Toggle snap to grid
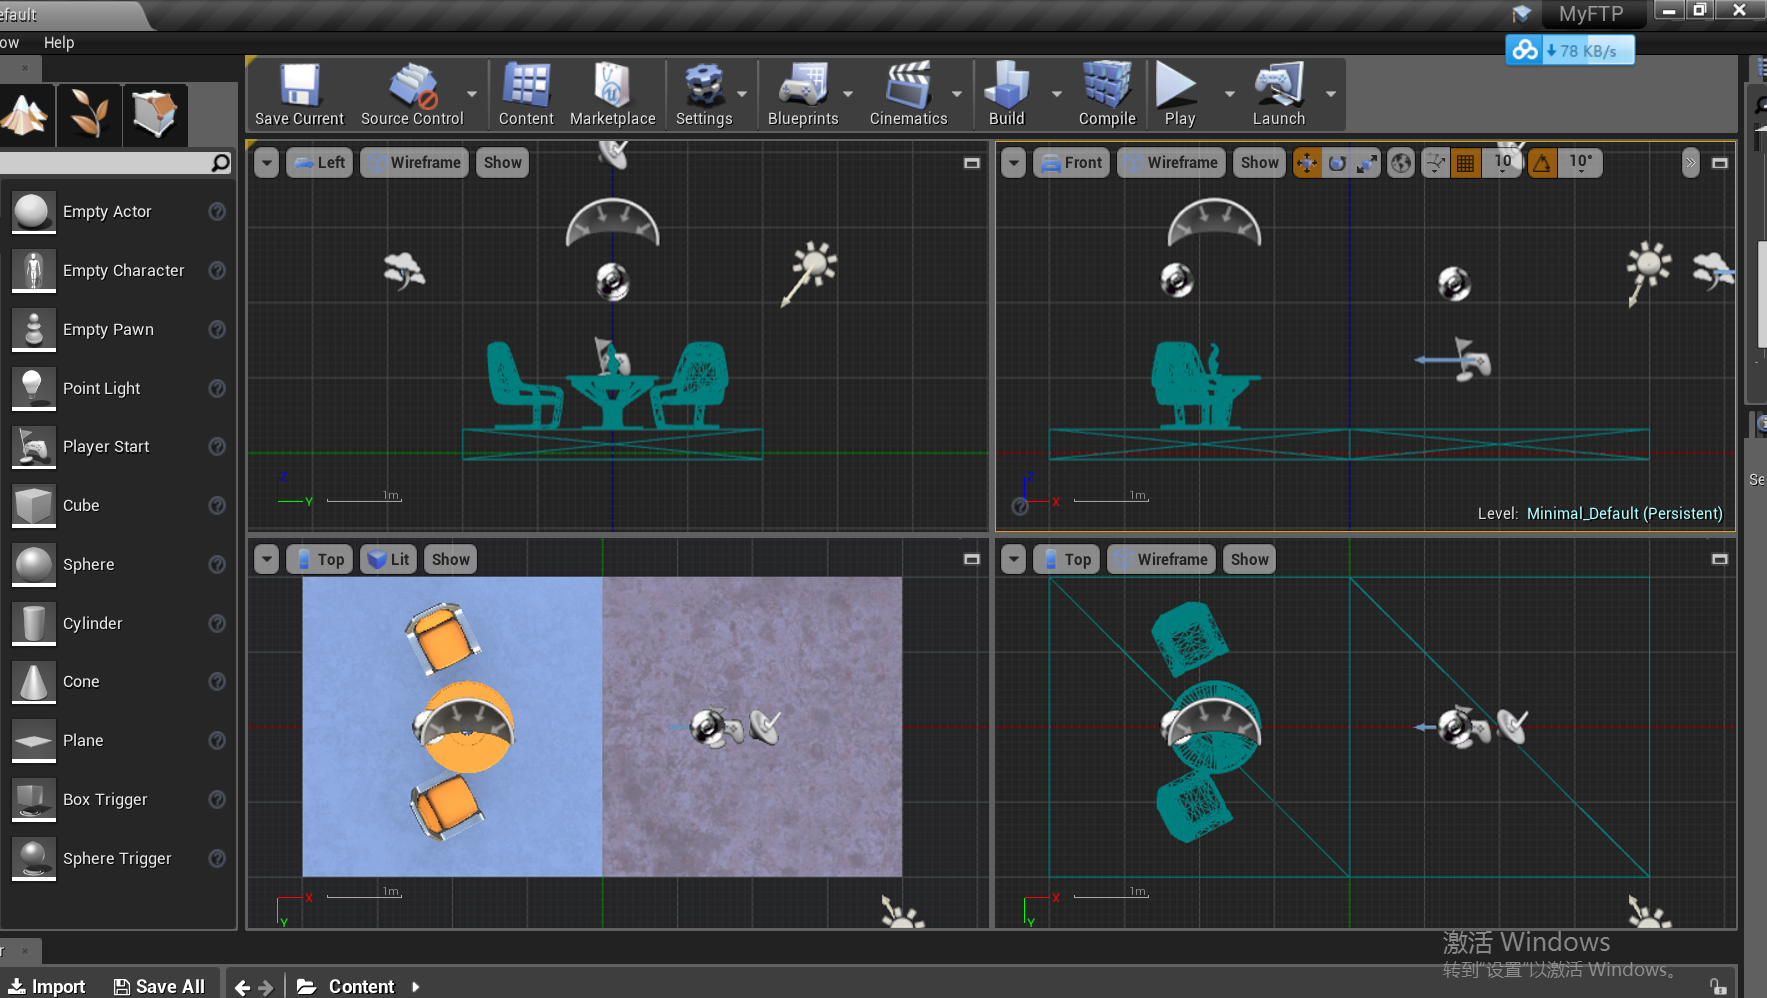 pos(1467,162)
